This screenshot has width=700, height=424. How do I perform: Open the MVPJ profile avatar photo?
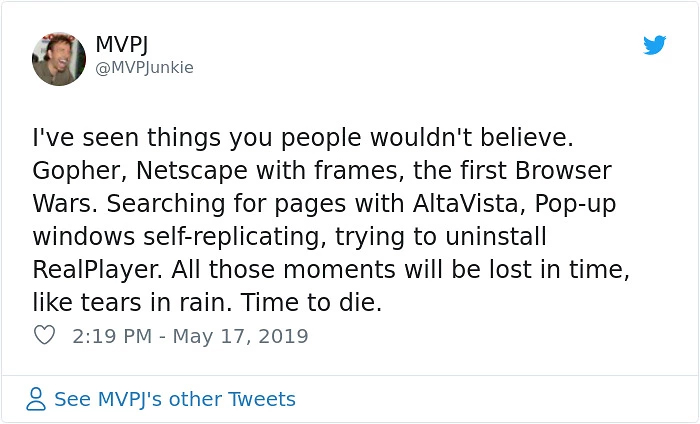click(59, 59)
